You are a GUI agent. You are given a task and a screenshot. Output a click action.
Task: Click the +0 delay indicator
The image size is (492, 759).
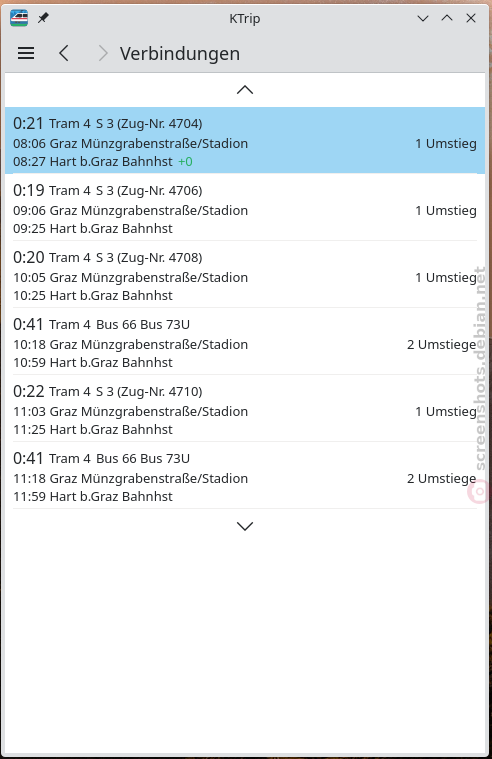click(185, 162)
